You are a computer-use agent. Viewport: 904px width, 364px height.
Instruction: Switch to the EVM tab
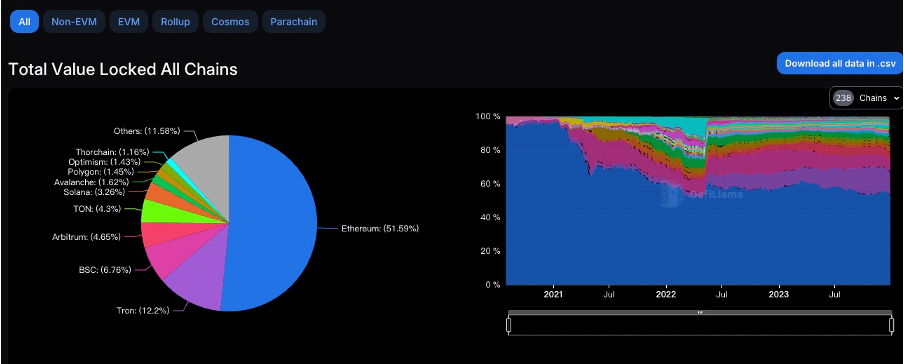129,22
